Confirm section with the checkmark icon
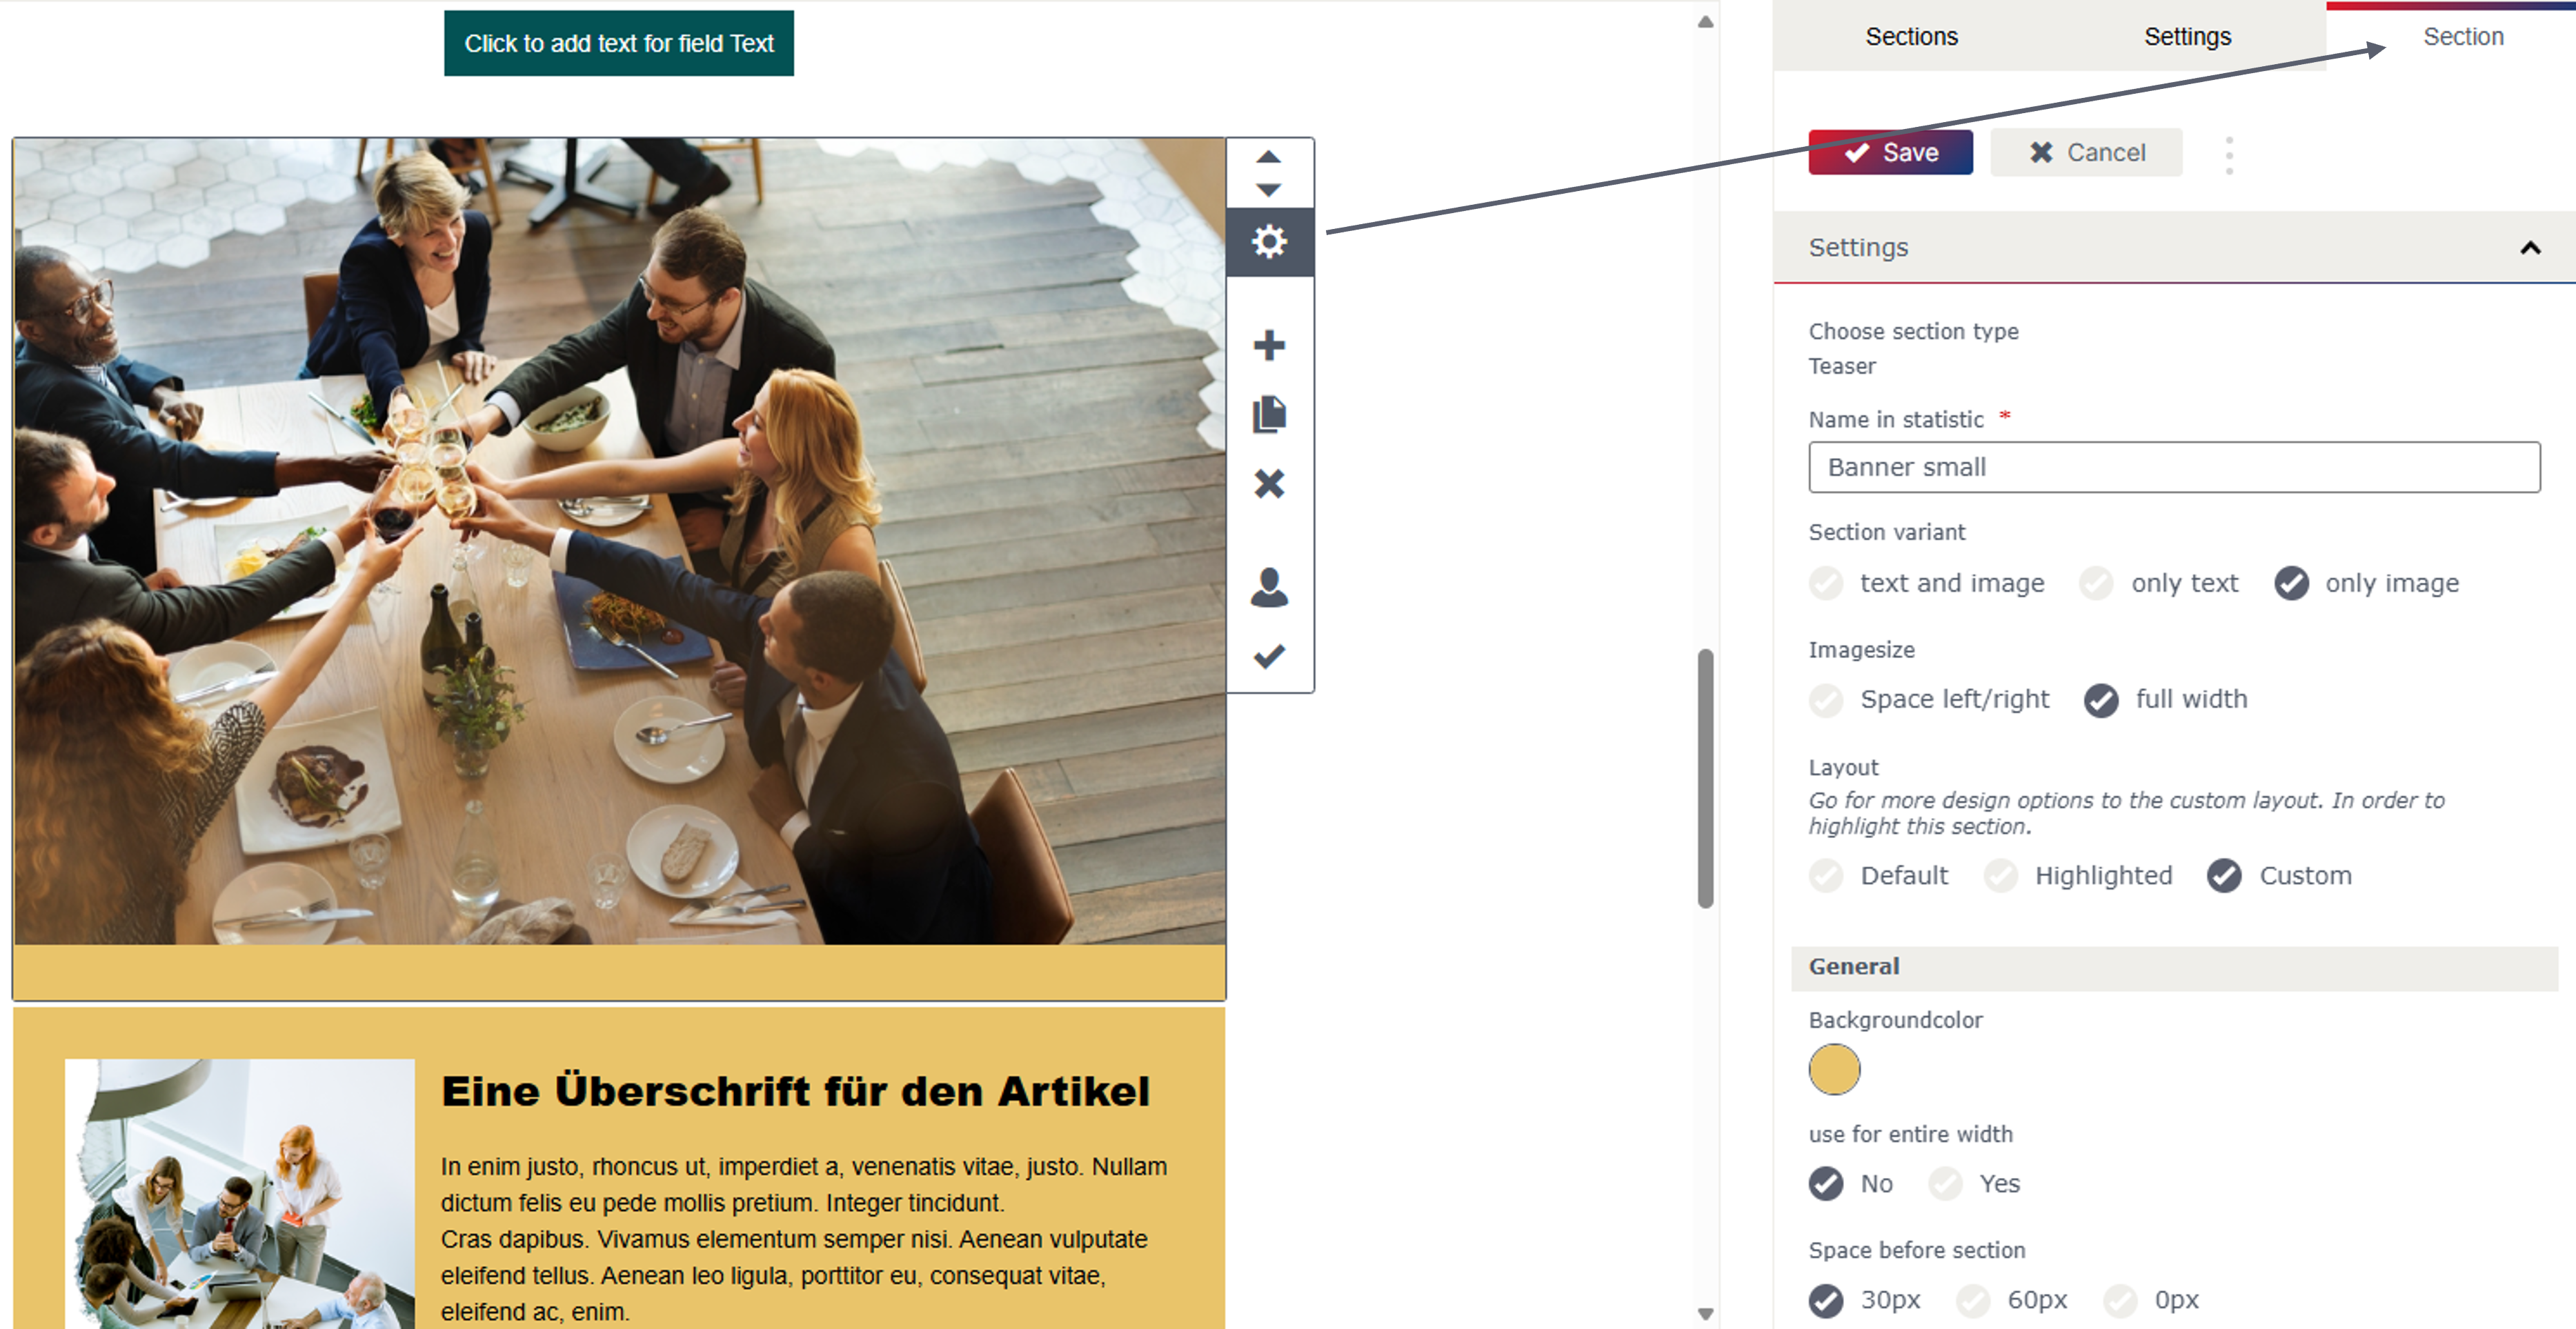Screen dimensions: 2576x1329 (1269, 656)
